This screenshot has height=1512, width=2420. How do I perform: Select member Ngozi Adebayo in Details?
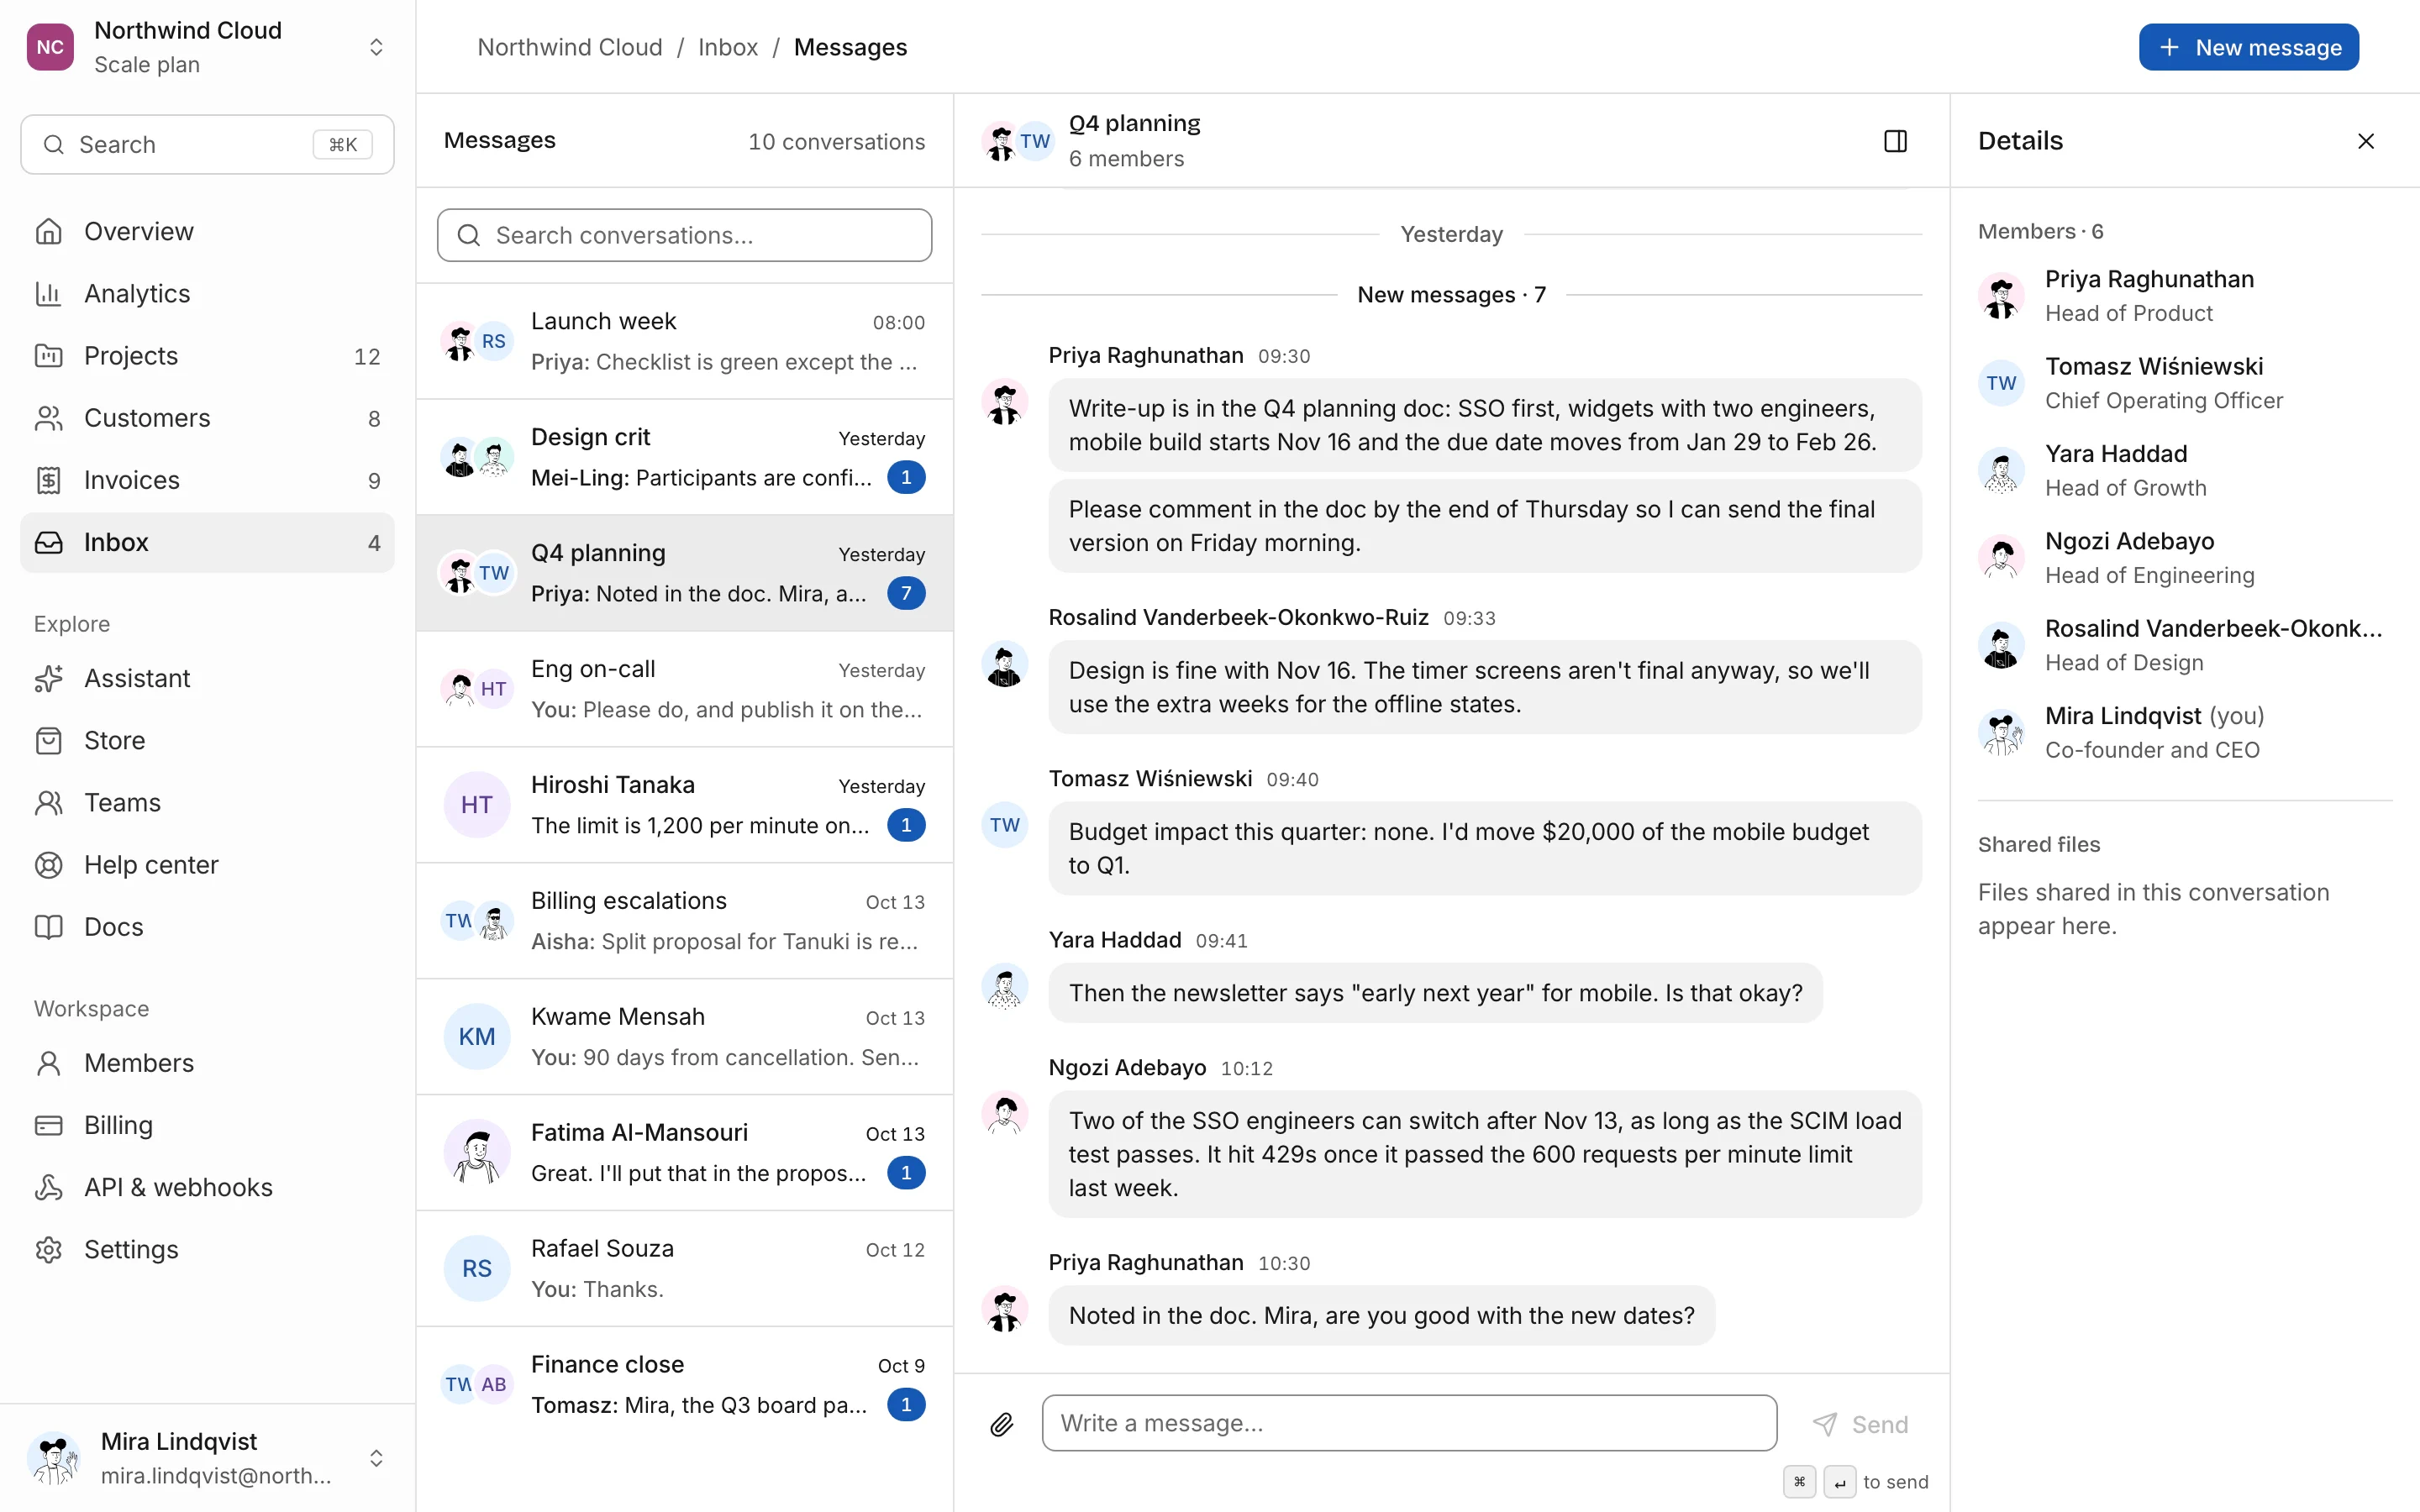pyautogui.click(x=2185, y=558)
